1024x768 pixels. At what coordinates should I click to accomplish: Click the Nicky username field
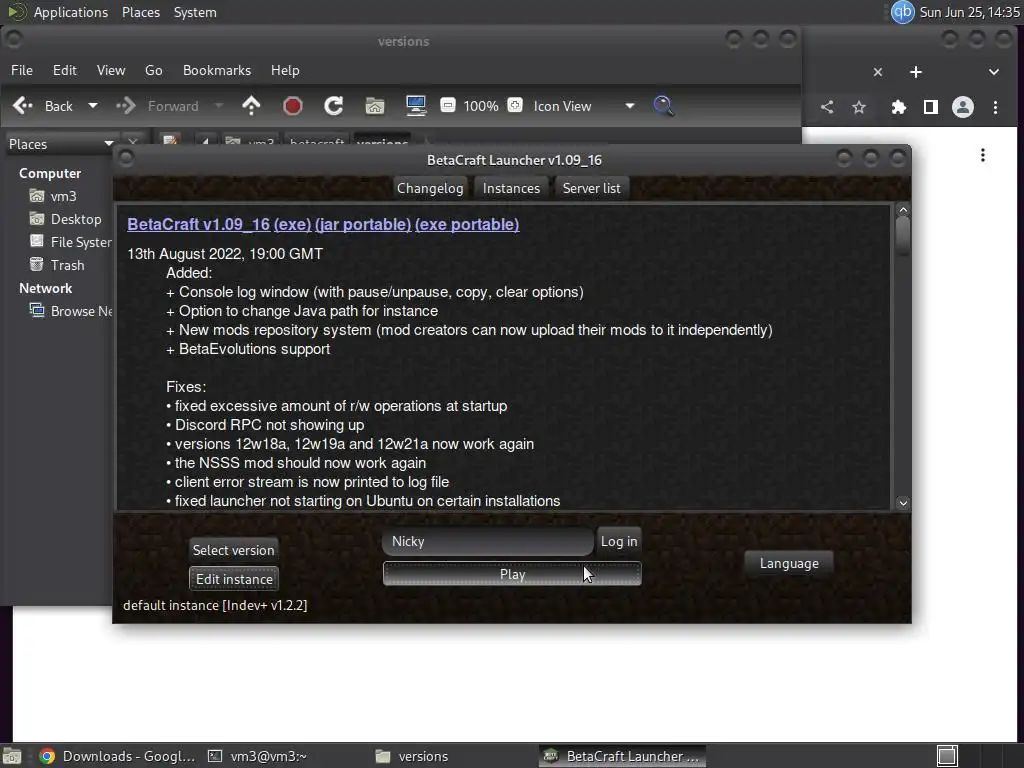[488, 541]
